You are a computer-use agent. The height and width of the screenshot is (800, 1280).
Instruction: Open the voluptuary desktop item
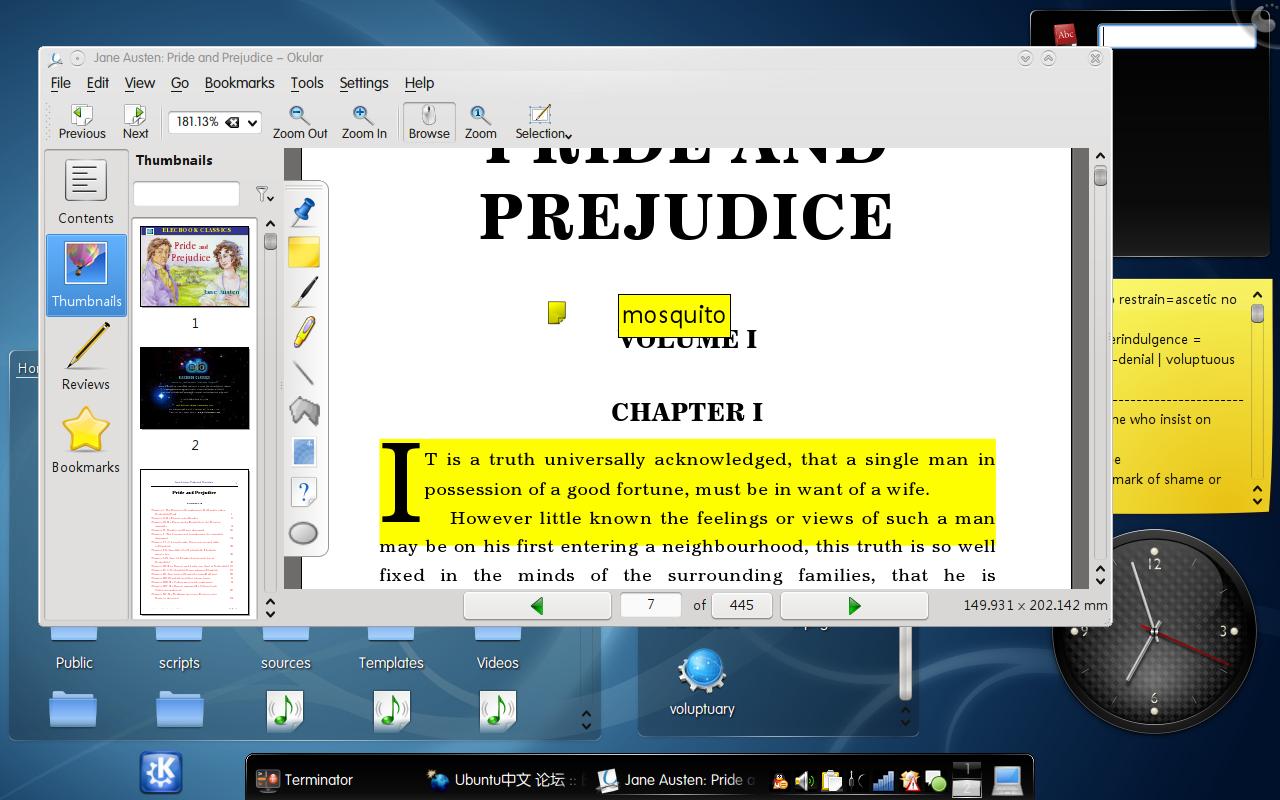(702, 682)
